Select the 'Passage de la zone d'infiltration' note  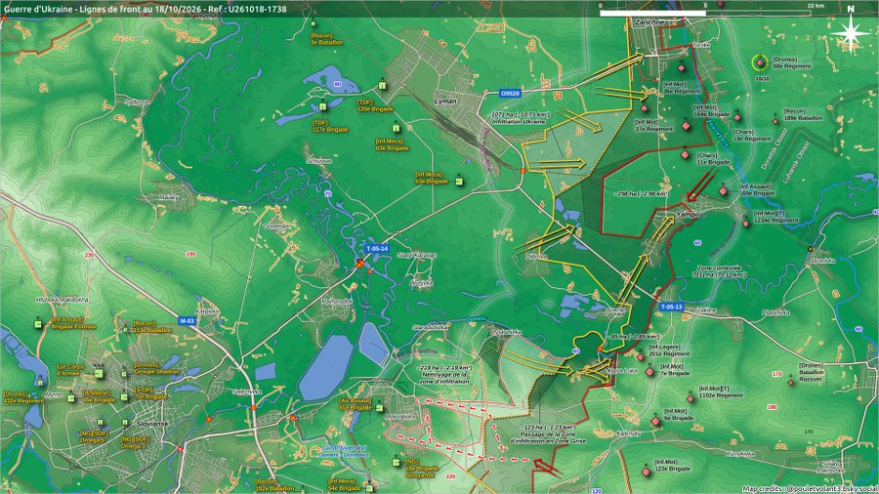(548, 434)
